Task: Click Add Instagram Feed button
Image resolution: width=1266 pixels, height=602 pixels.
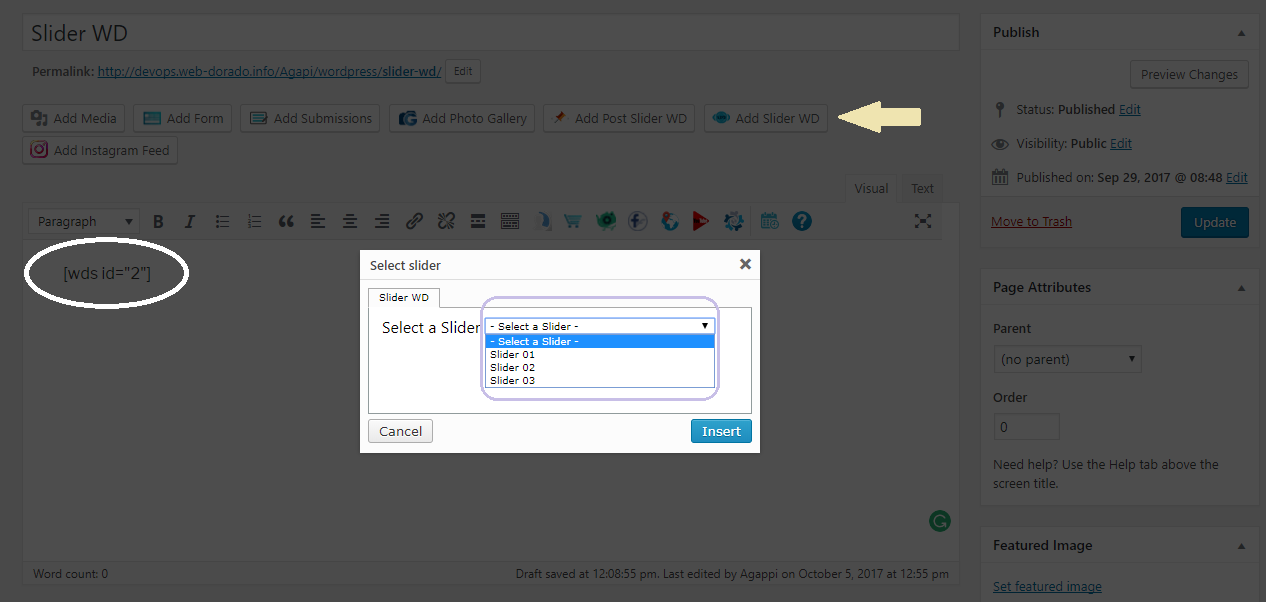Action: click(100, 150)
